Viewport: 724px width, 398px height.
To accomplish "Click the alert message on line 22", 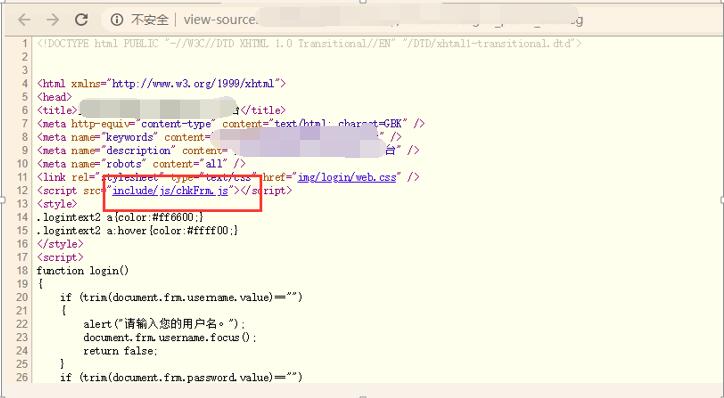I will 165,324.
